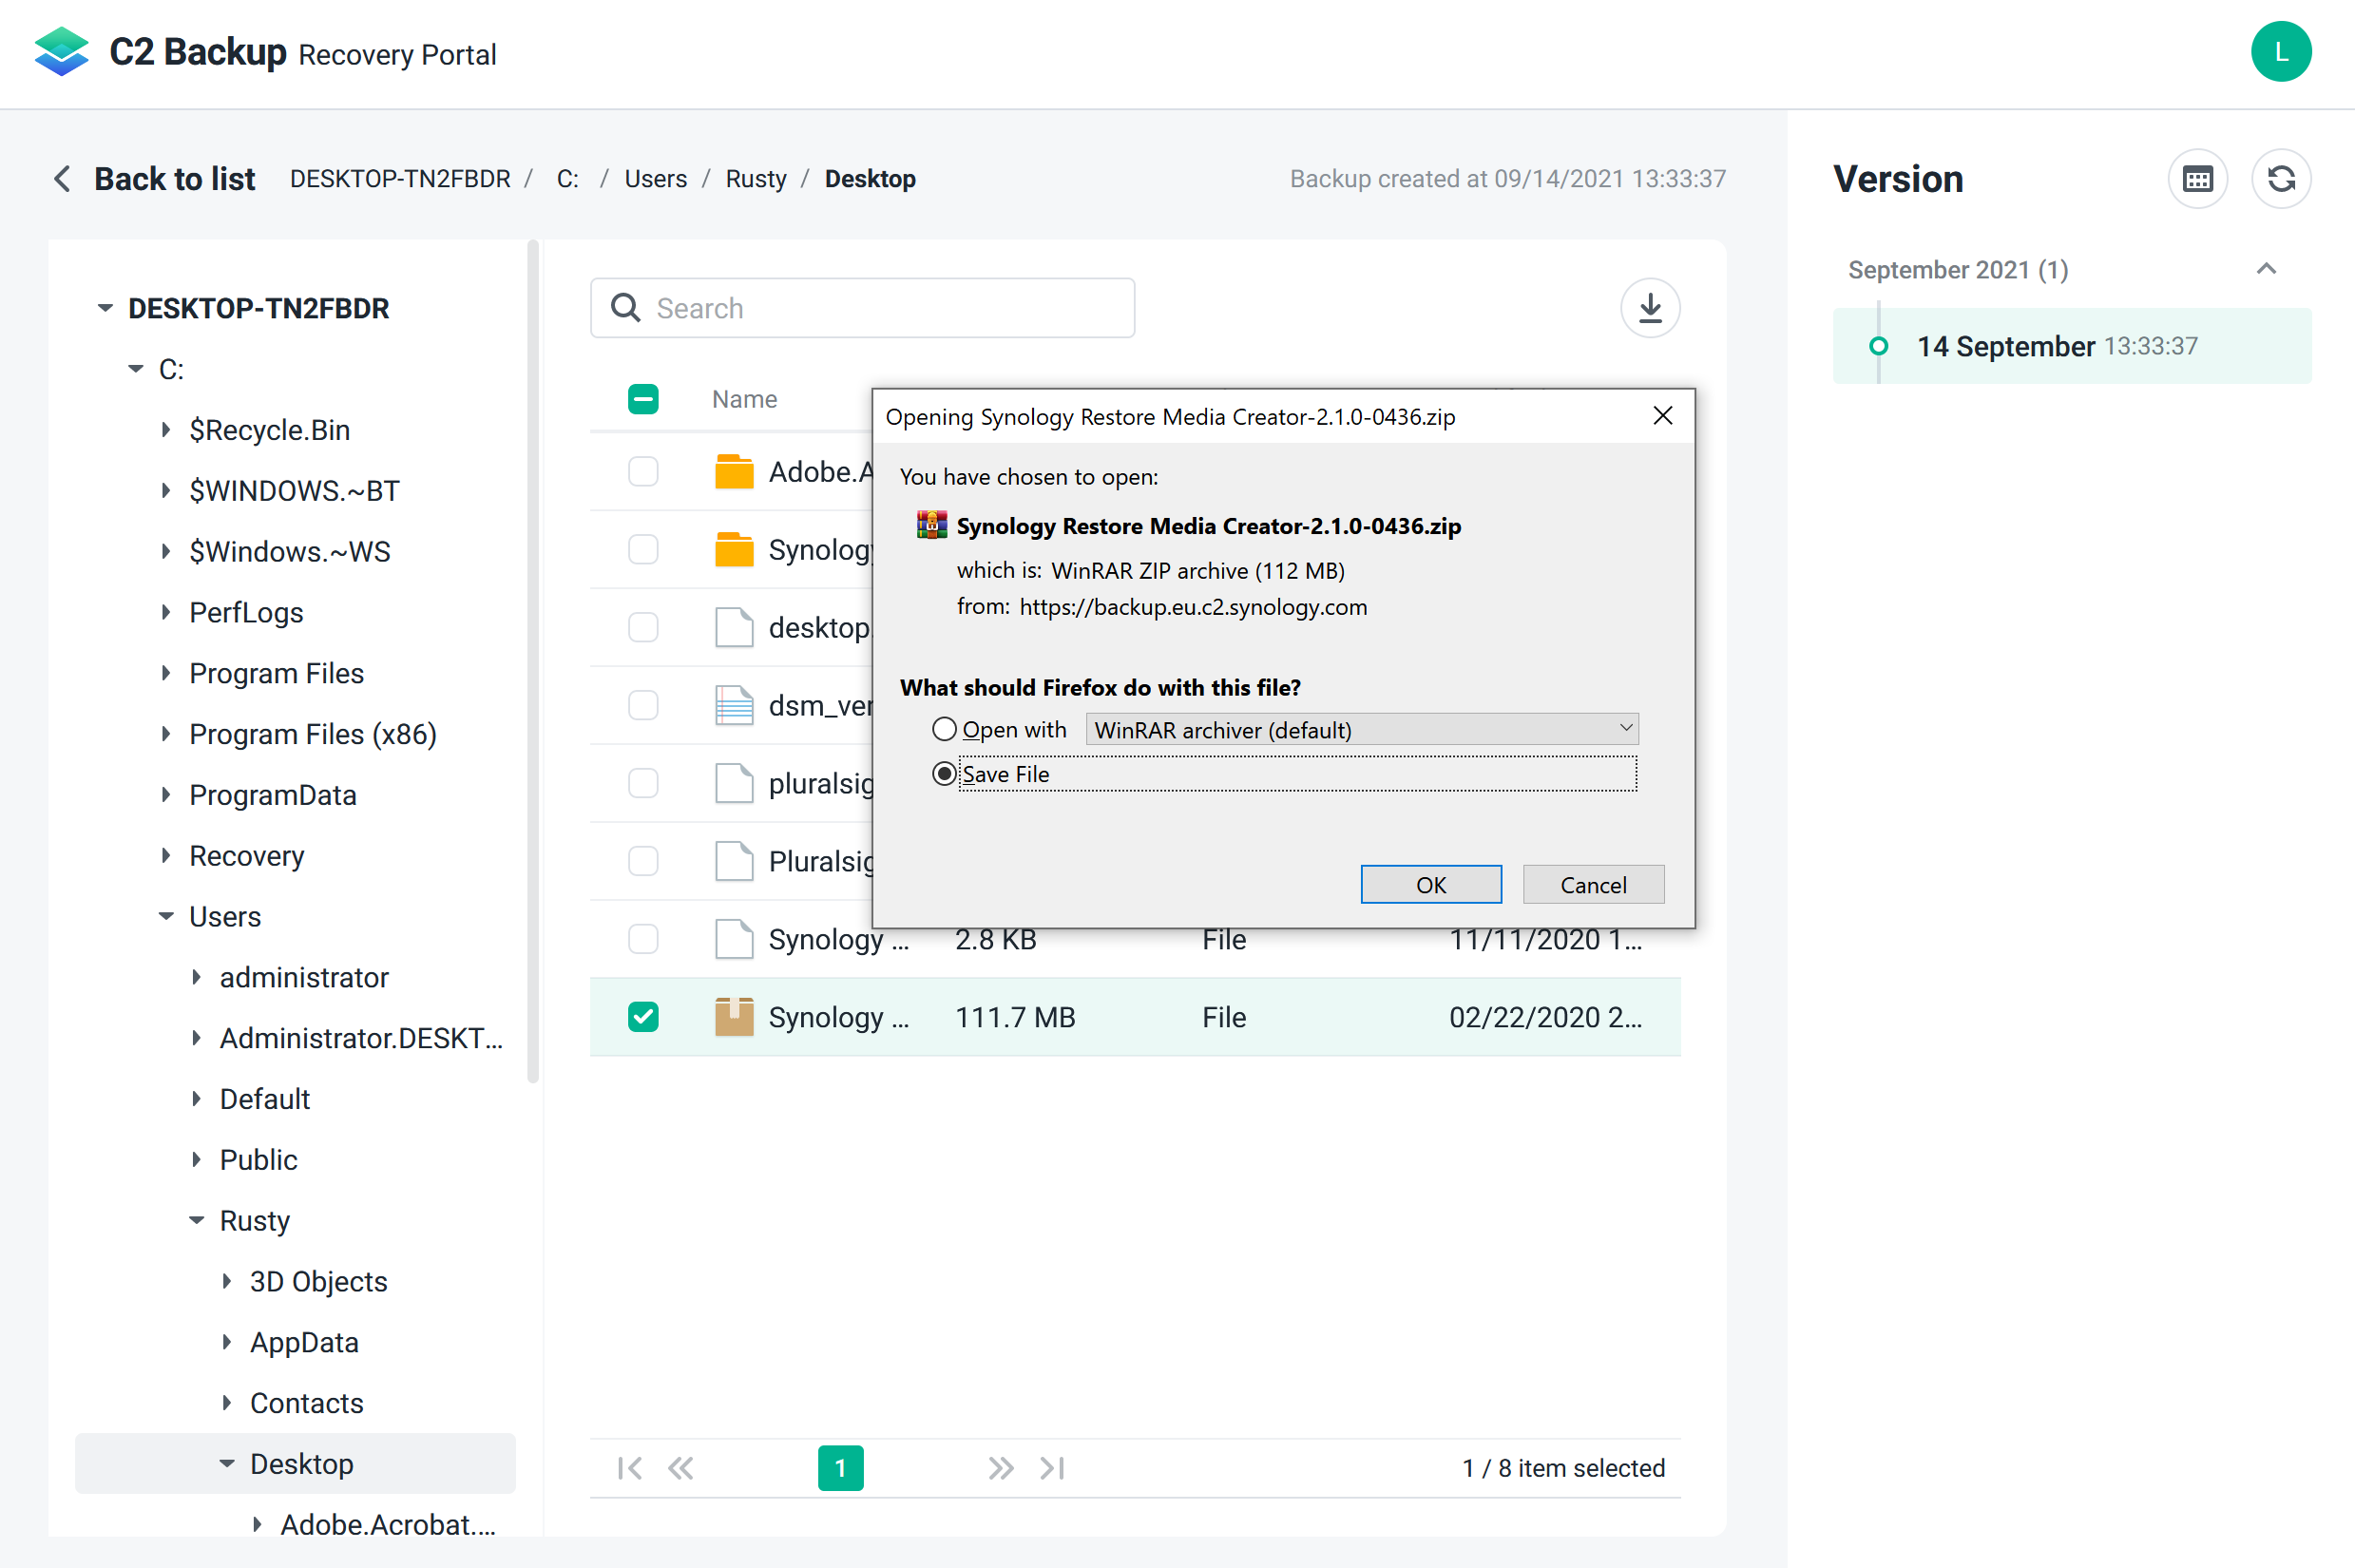Select the Program Files (x86) folder
Screen dimensions: 2355x1568
point(313,734)
